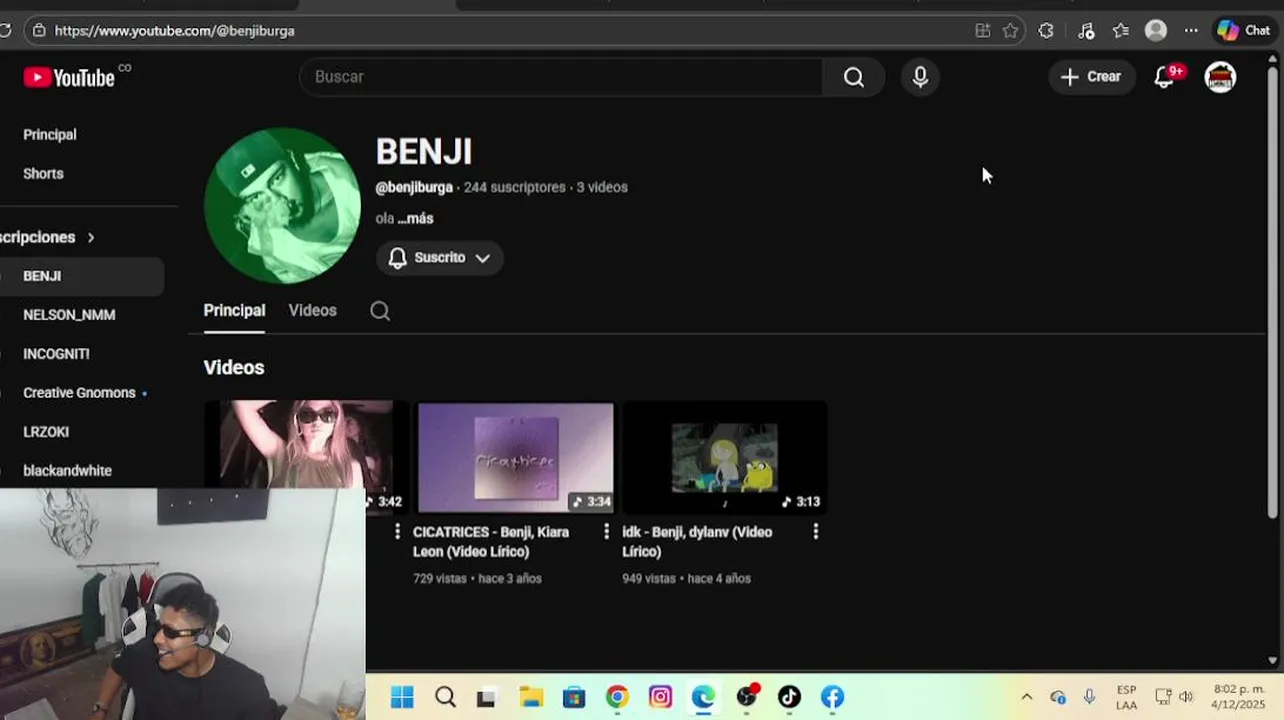Open OBS Studio from taskbar
The image size is (1284, 720).
pos(747,697)
